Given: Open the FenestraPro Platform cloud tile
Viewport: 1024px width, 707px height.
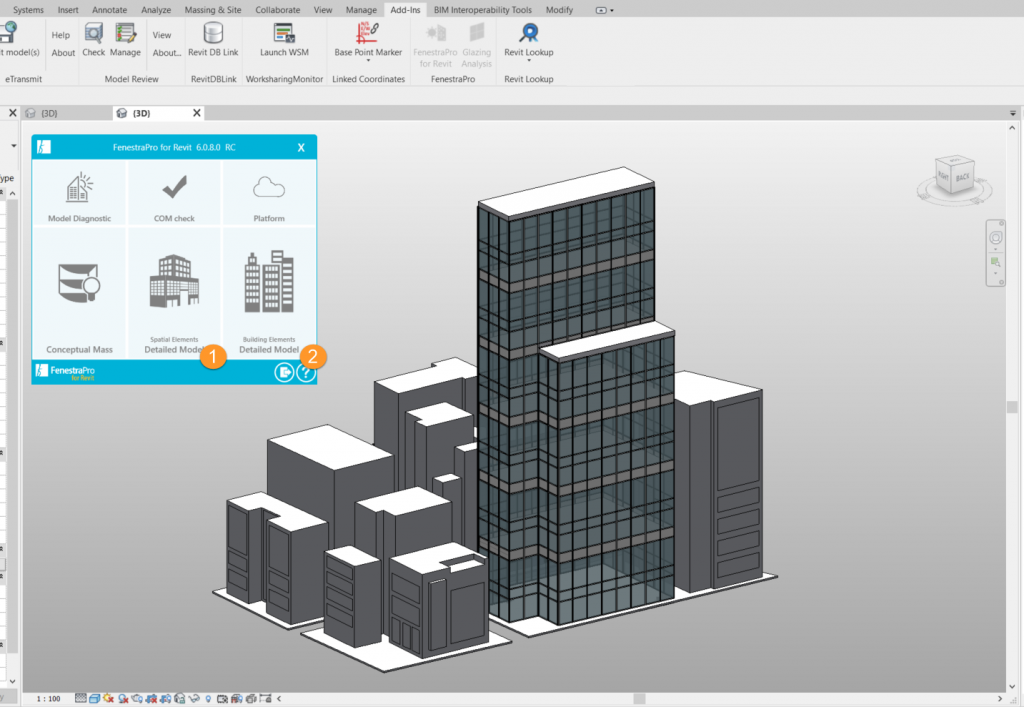Looking at the screenshot, I should pos(269,195).
